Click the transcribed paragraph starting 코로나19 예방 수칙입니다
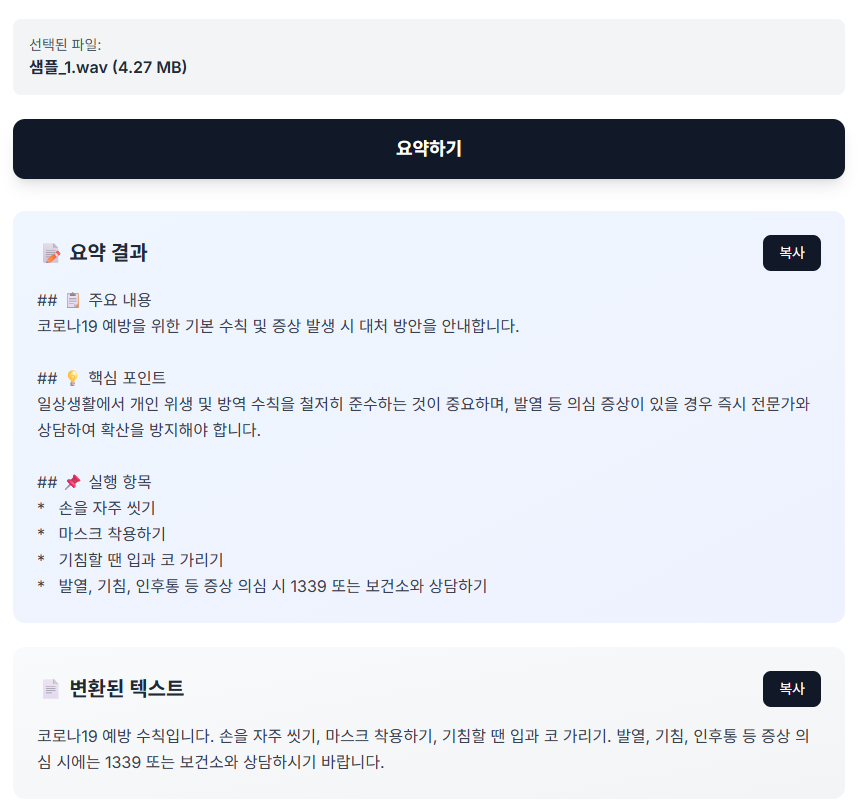The width and height of the screenshot is (858, 808). (x=422, y=750)
